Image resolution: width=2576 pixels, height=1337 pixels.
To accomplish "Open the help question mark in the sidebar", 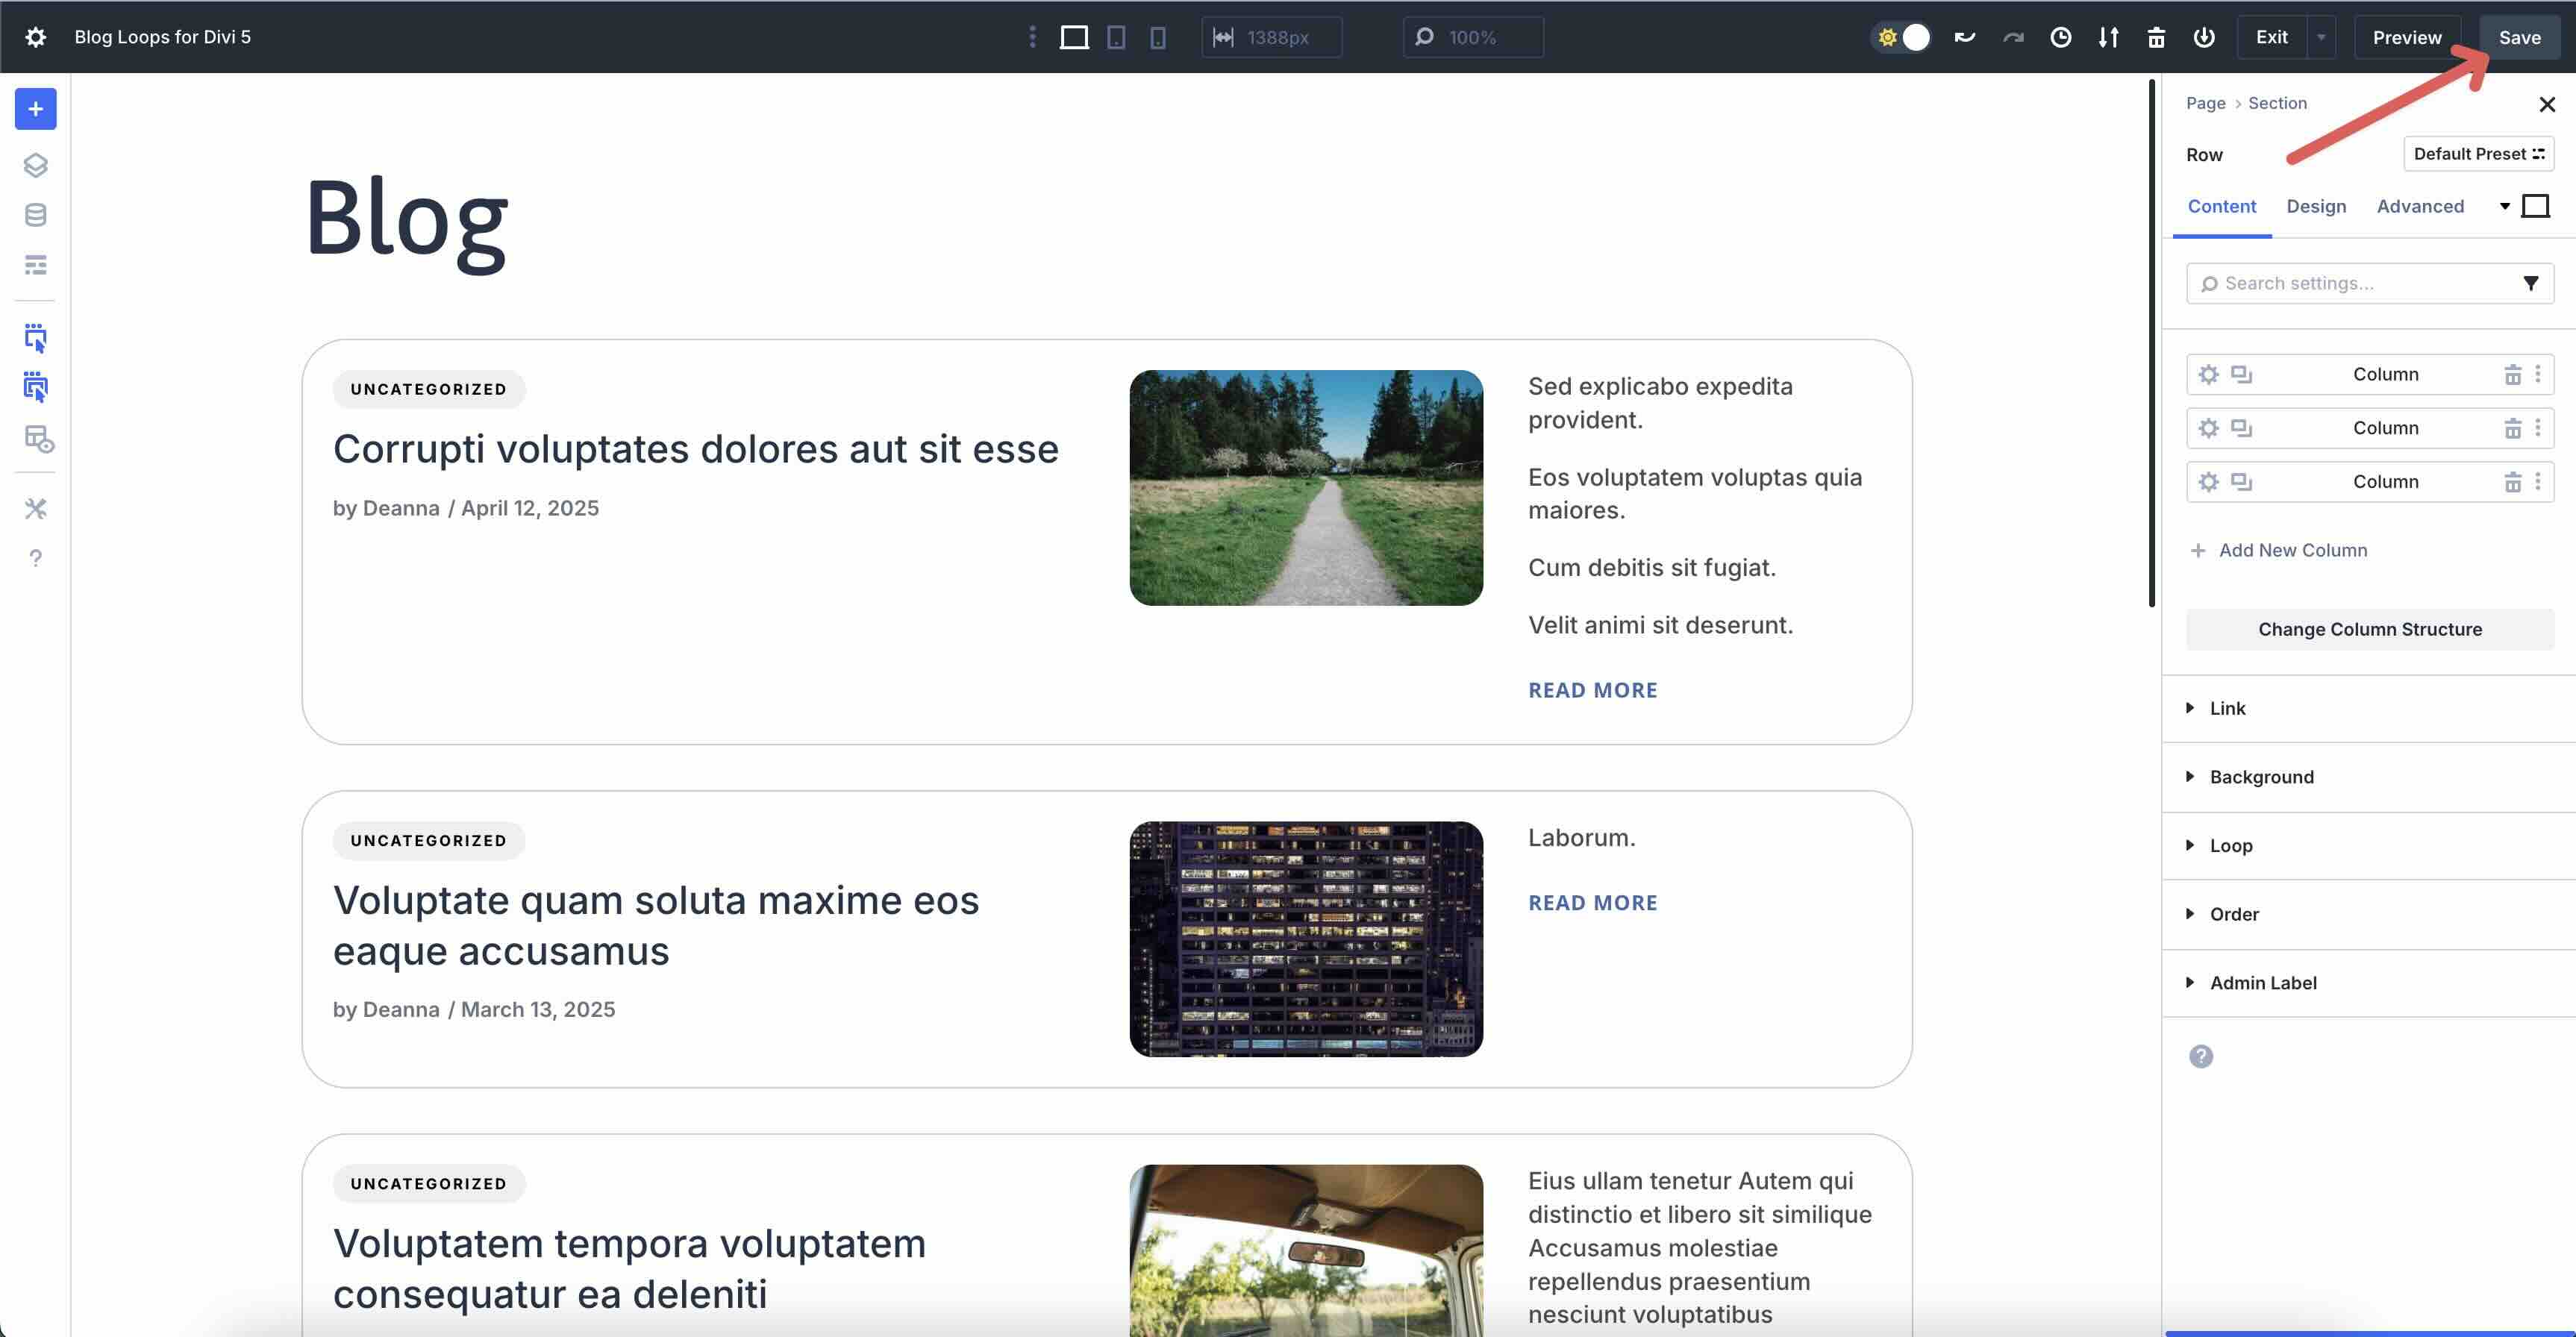I will 36,558.
